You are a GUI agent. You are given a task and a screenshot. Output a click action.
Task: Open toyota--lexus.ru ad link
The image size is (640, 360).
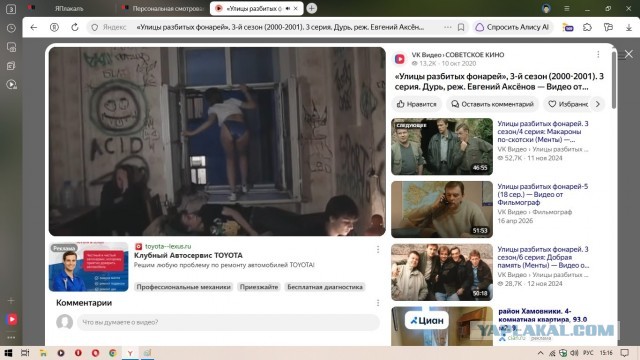click(168, 246)
